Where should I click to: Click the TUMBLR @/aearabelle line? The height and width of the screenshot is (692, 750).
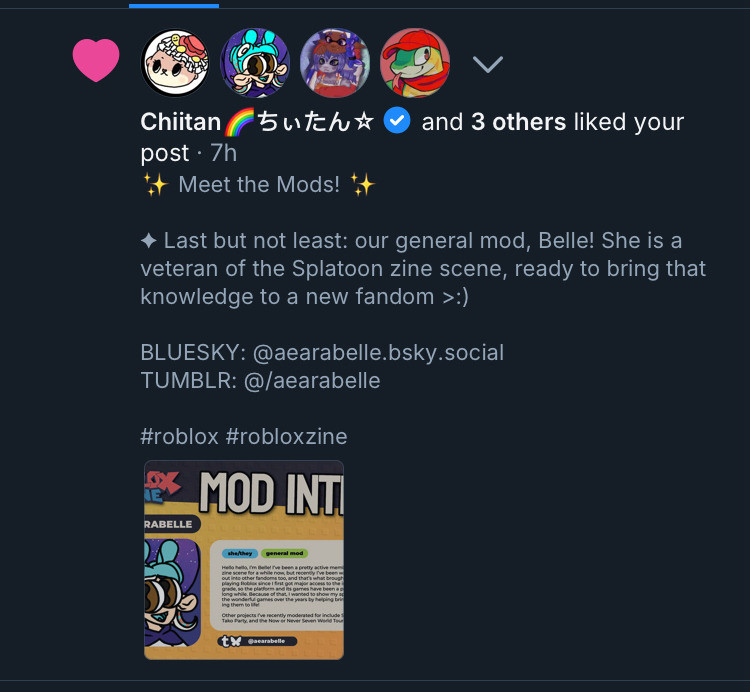click(260, 381)
